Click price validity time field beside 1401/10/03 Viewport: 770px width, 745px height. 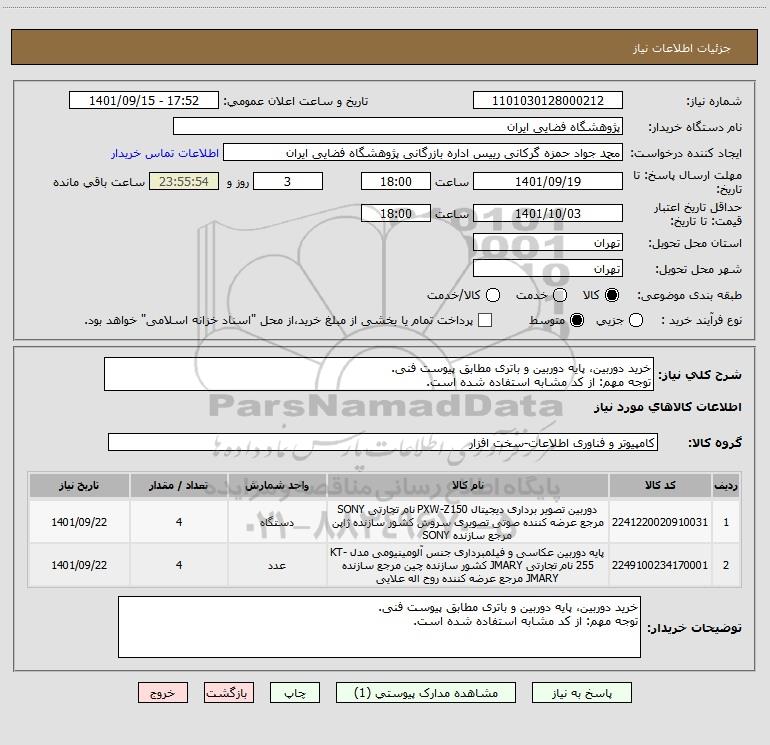[x=396, y=213]
